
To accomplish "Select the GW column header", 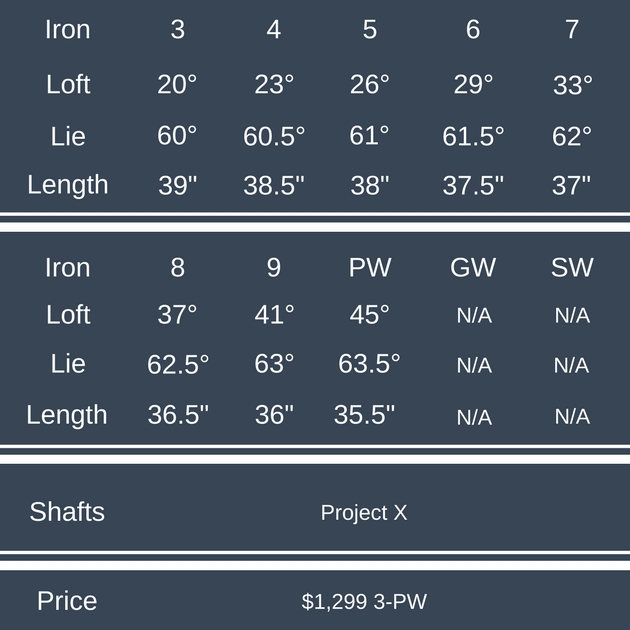I will 473,268.
